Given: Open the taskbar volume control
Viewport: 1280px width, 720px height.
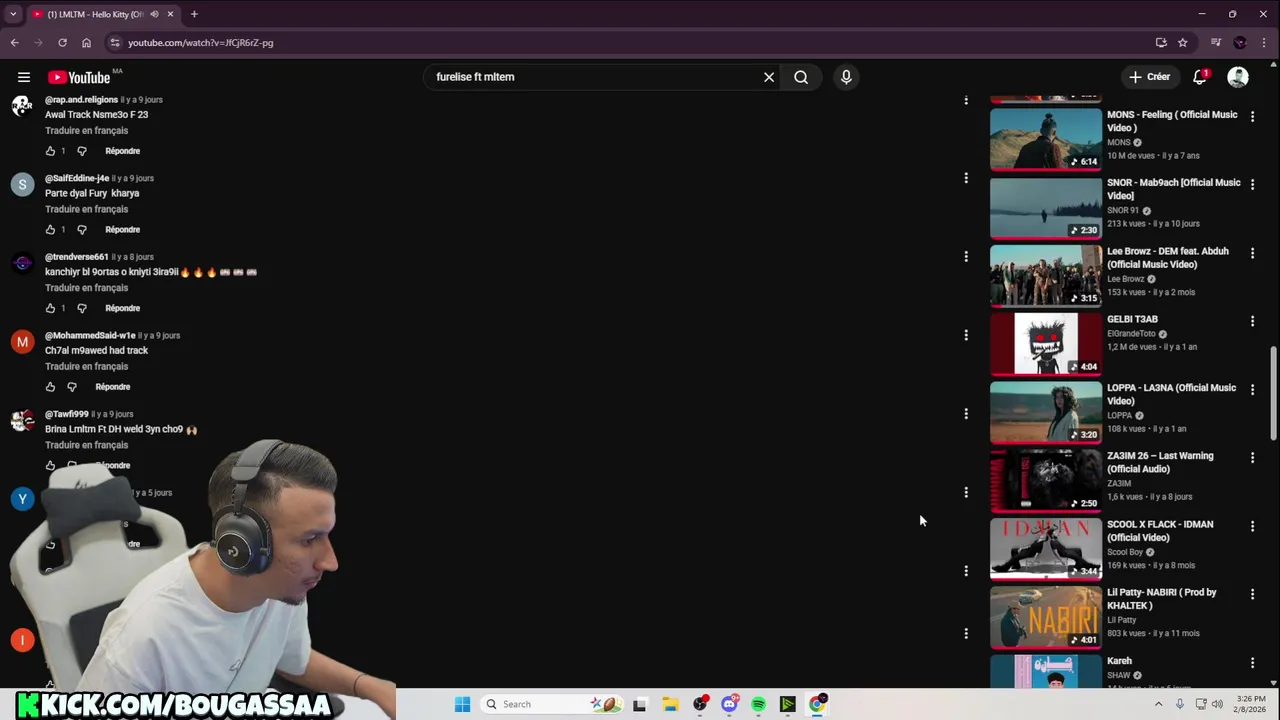Looking at the screenshot, I should 1217,704.
